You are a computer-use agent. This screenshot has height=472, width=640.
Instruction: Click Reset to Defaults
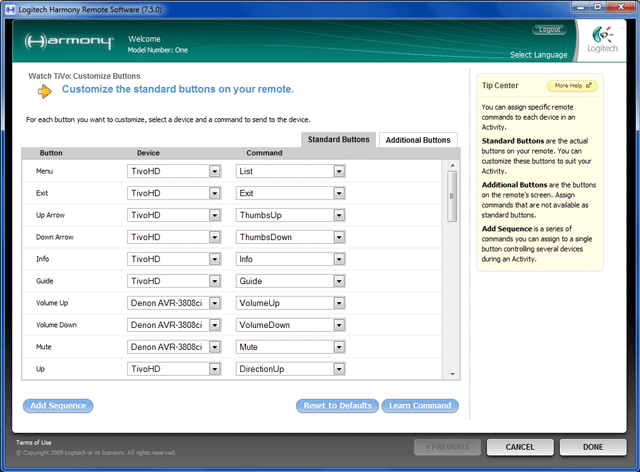pos(338,406)
